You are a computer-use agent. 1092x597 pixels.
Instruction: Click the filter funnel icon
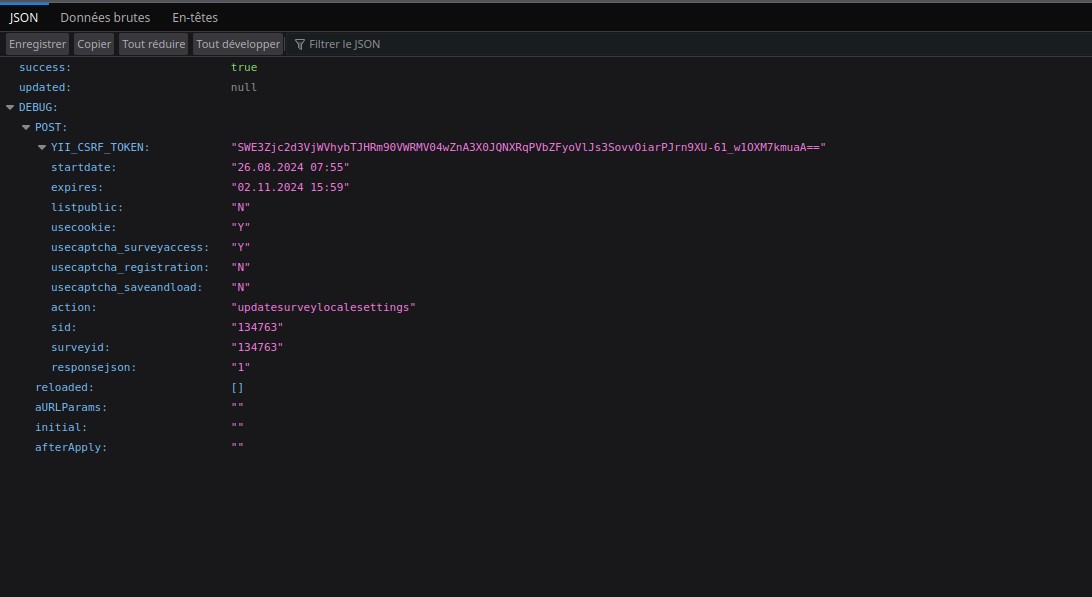[x=299, y=44]
